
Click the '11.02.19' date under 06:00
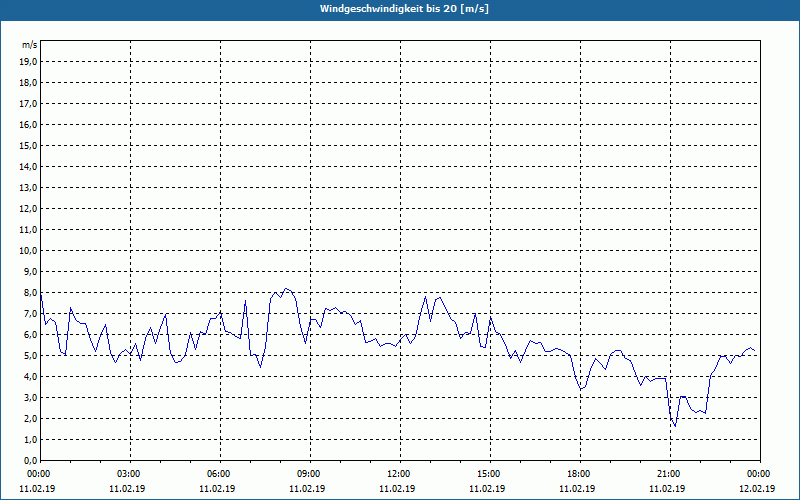(218, 488)
